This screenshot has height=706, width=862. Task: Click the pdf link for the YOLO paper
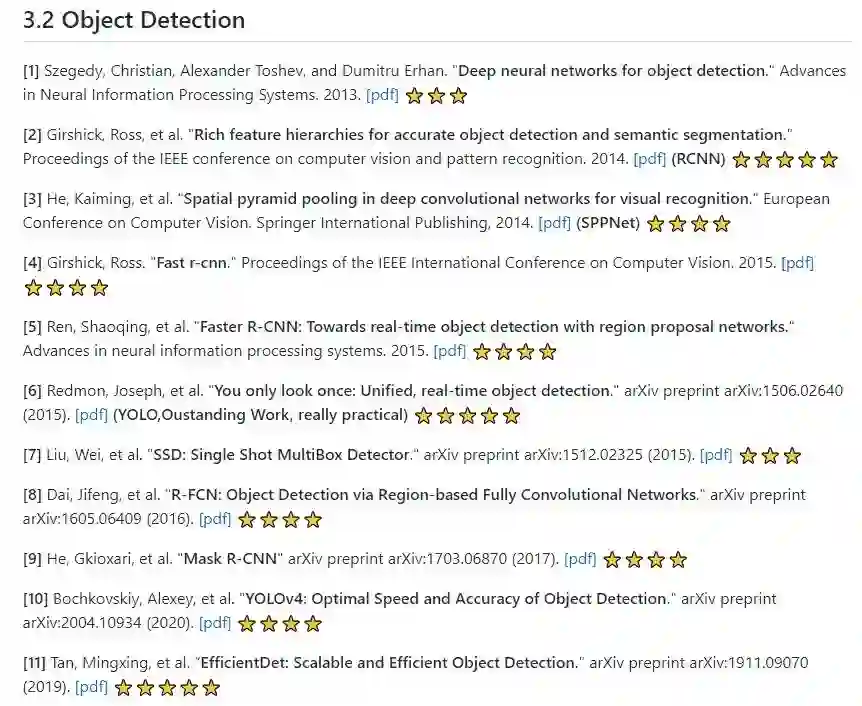pyautogui.click(x=92, y=414)
